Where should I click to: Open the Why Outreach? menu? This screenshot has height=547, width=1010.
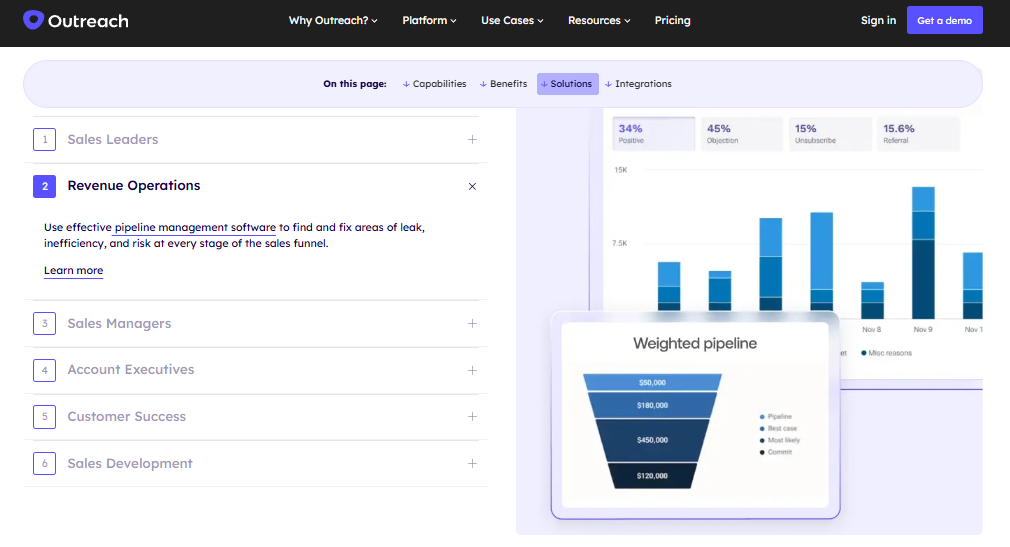pyautogui.click(x=333, y=21)
